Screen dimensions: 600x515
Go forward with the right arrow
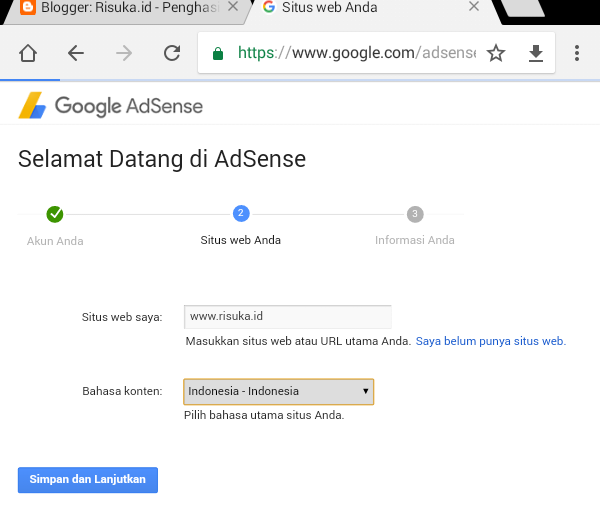[124, 53]
